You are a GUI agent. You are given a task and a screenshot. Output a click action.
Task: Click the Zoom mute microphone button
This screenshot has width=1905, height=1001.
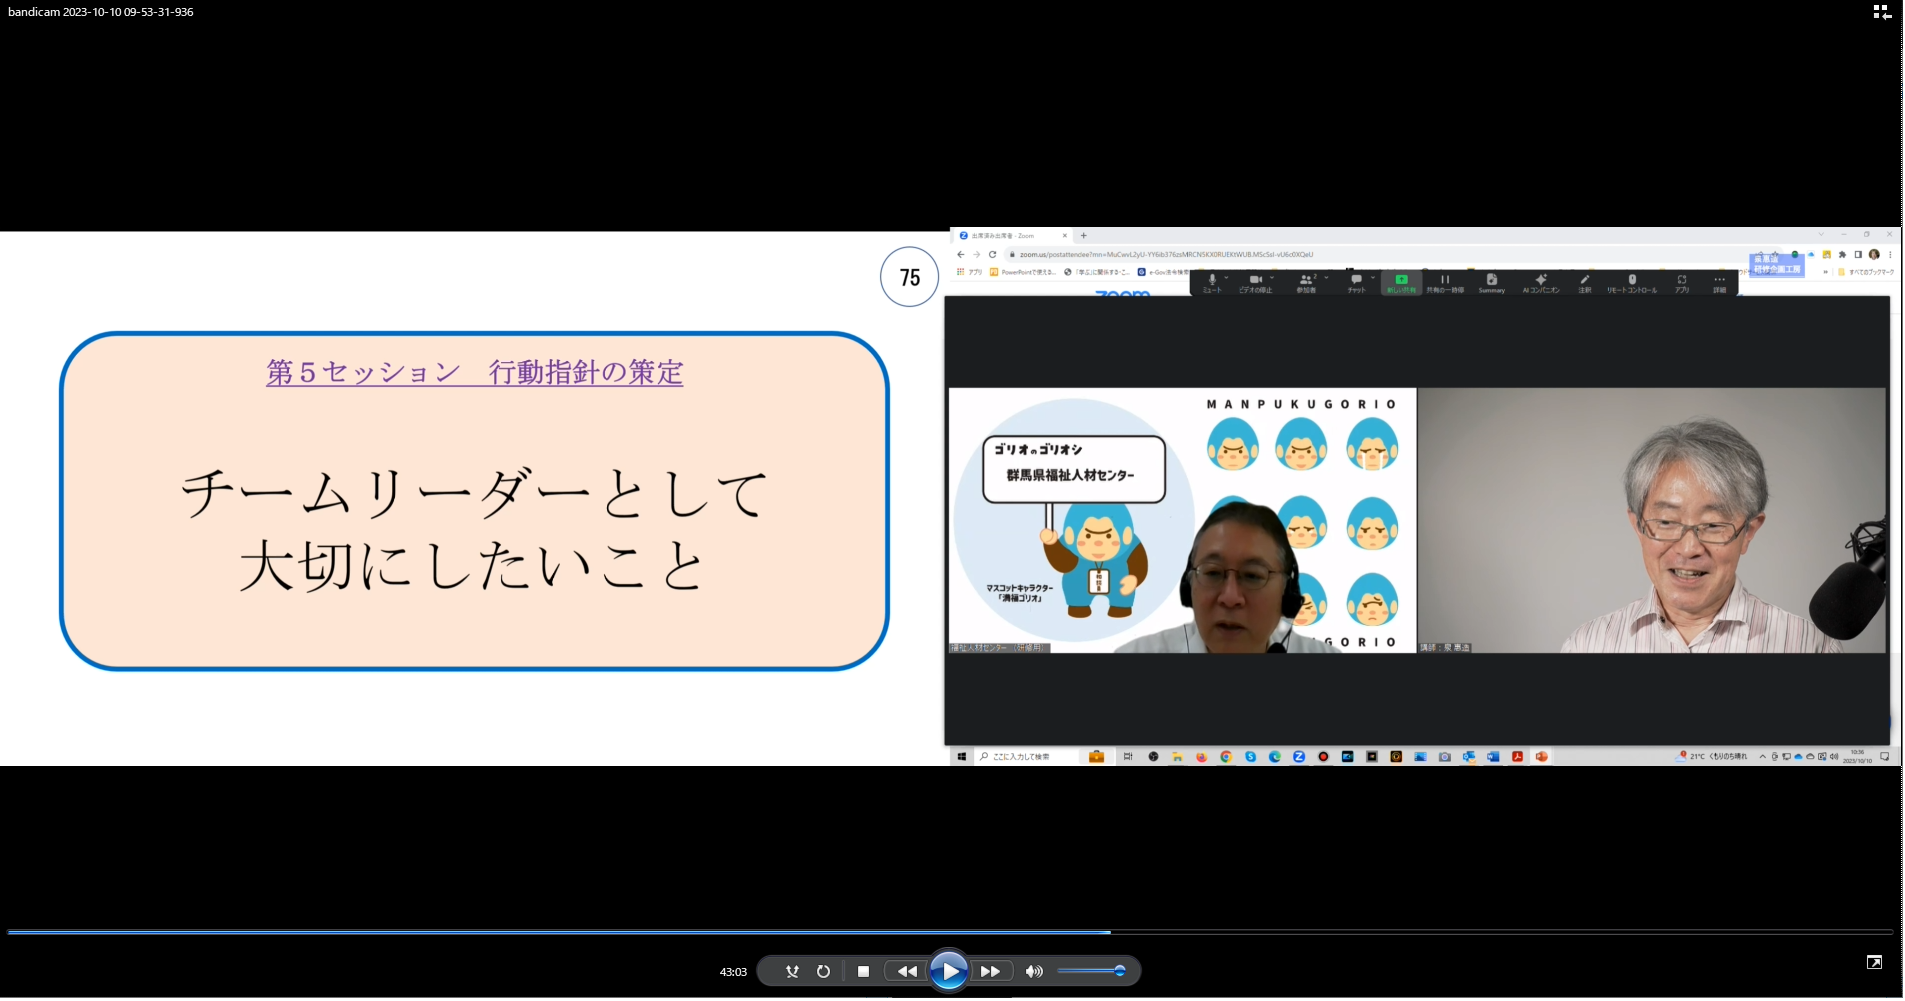[1212, 283]
